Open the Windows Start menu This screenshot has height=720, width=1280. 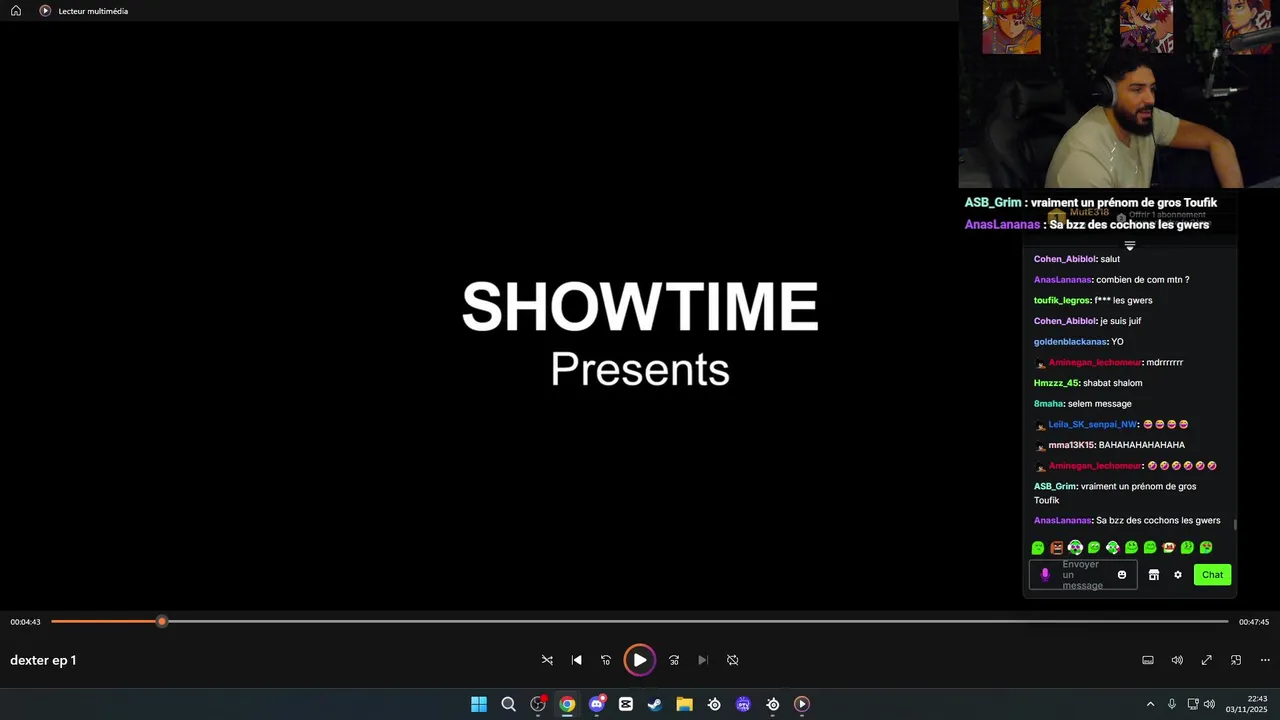click(479, 704)
